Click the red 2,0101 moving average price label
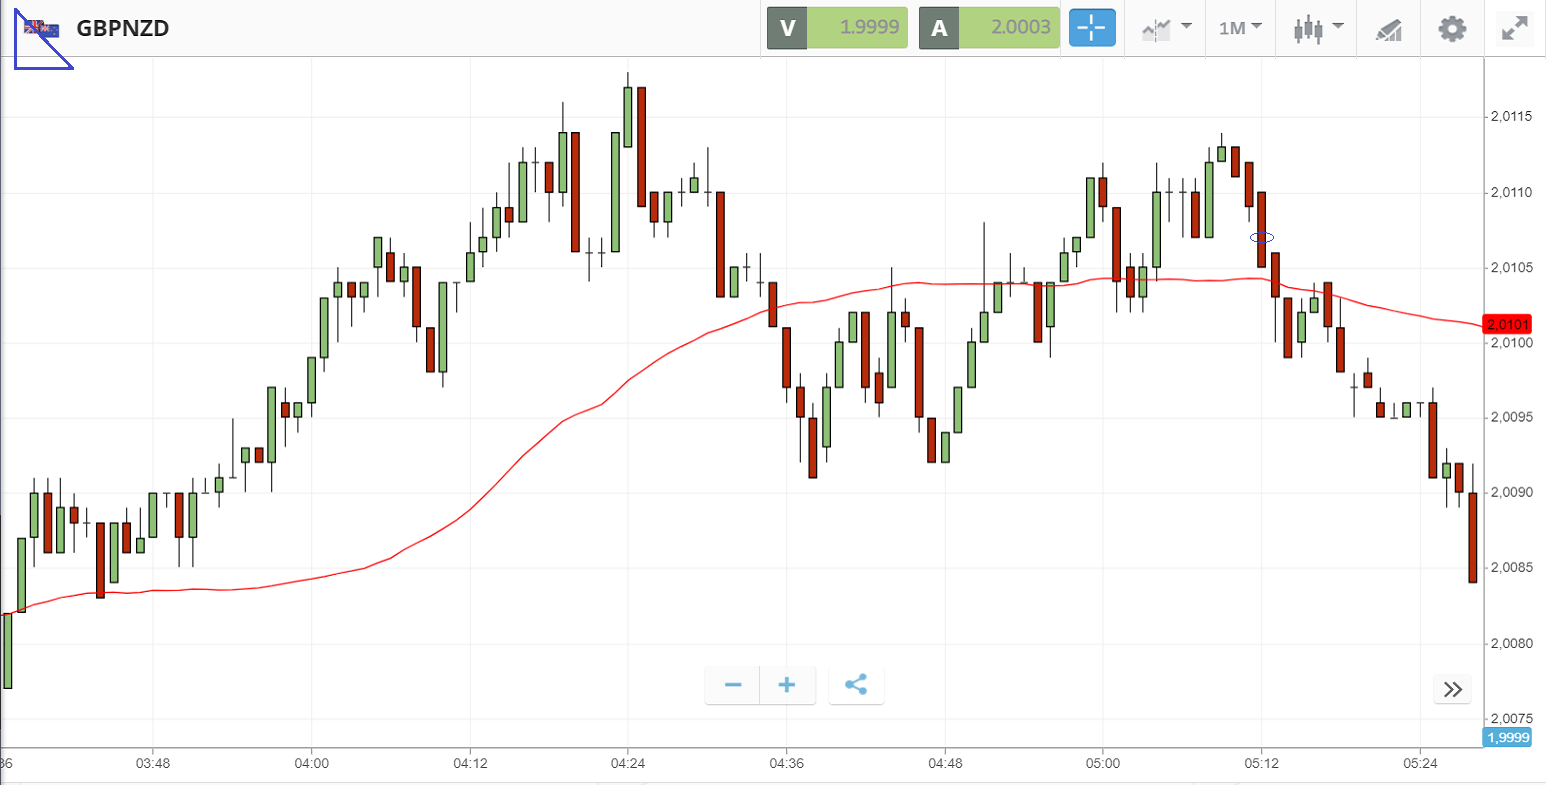This screenshot has width=1546, height=785. click(1507, 324)
